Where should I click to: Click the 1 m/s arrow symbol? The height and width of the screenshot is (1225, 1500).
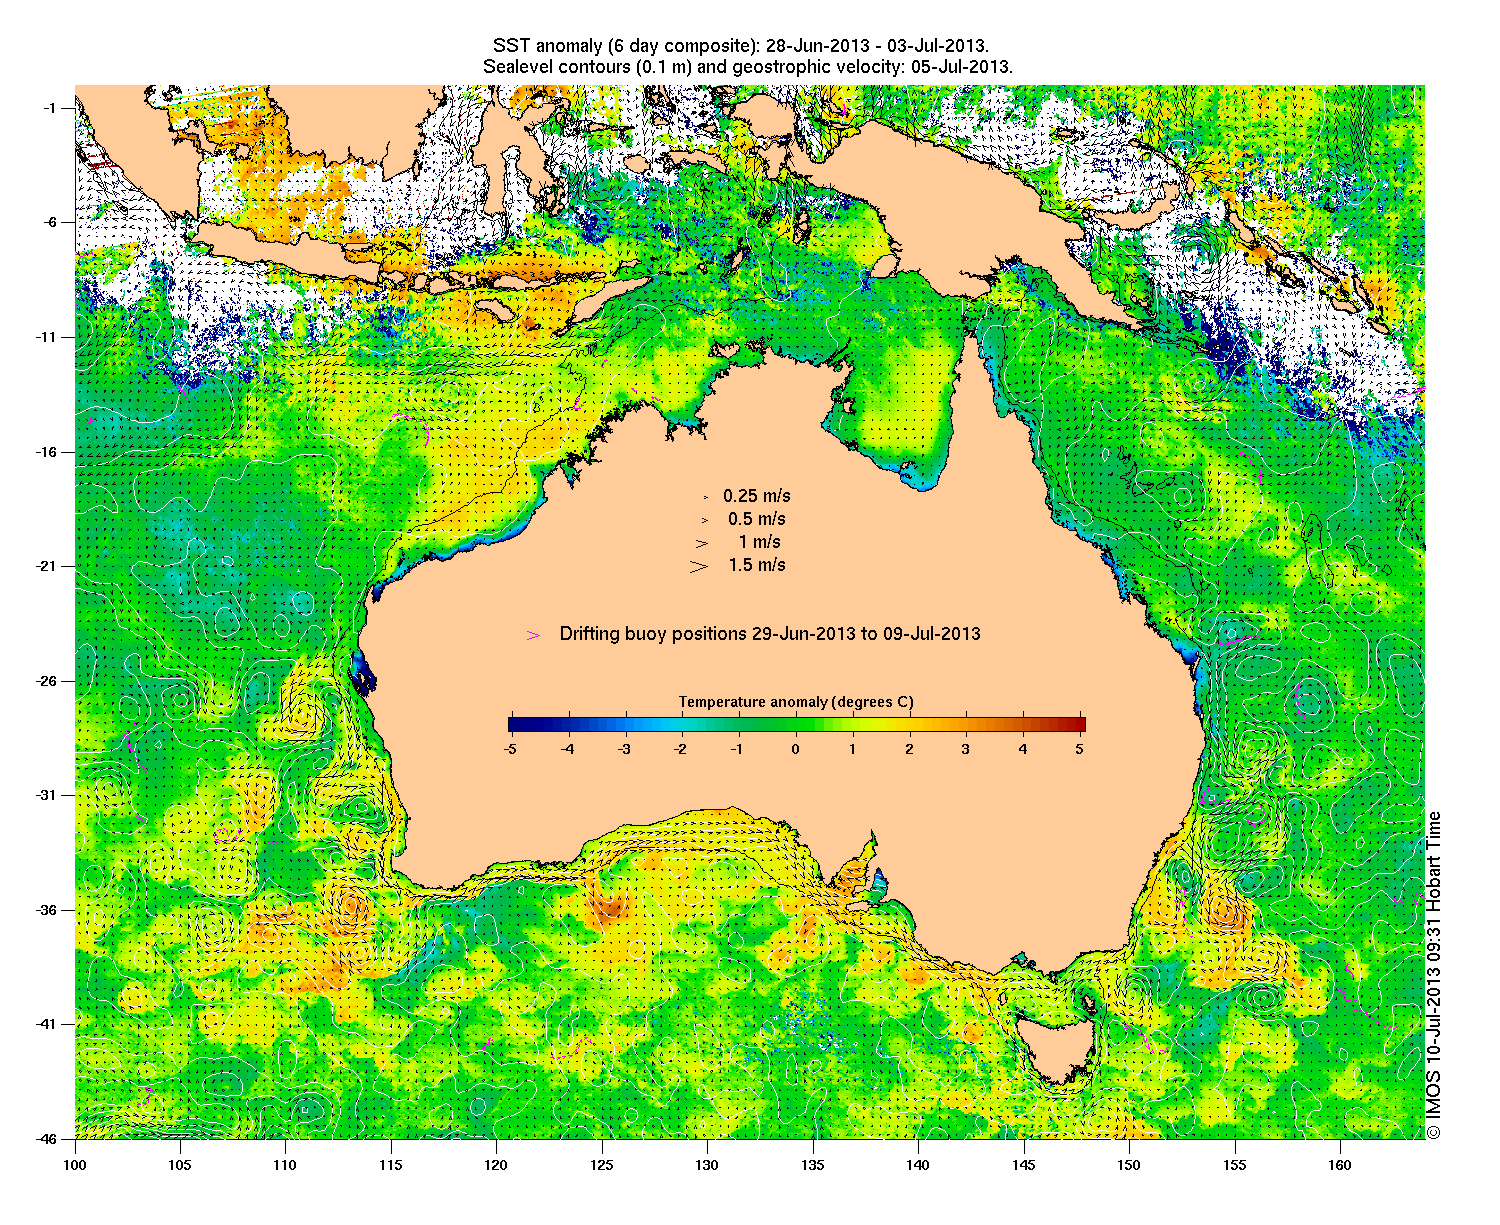pyautogui.click(x=702, y=543)
